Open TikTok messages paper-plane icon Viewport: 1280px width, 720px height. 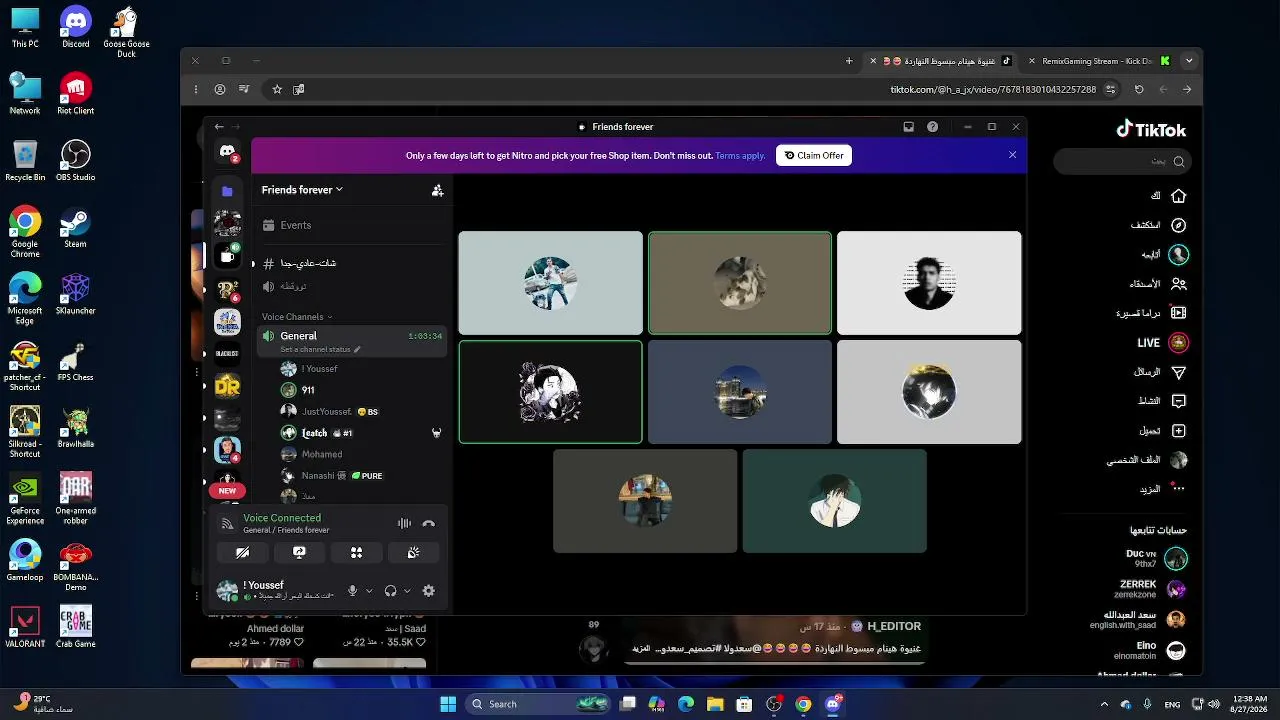(x=1179, y=372)
